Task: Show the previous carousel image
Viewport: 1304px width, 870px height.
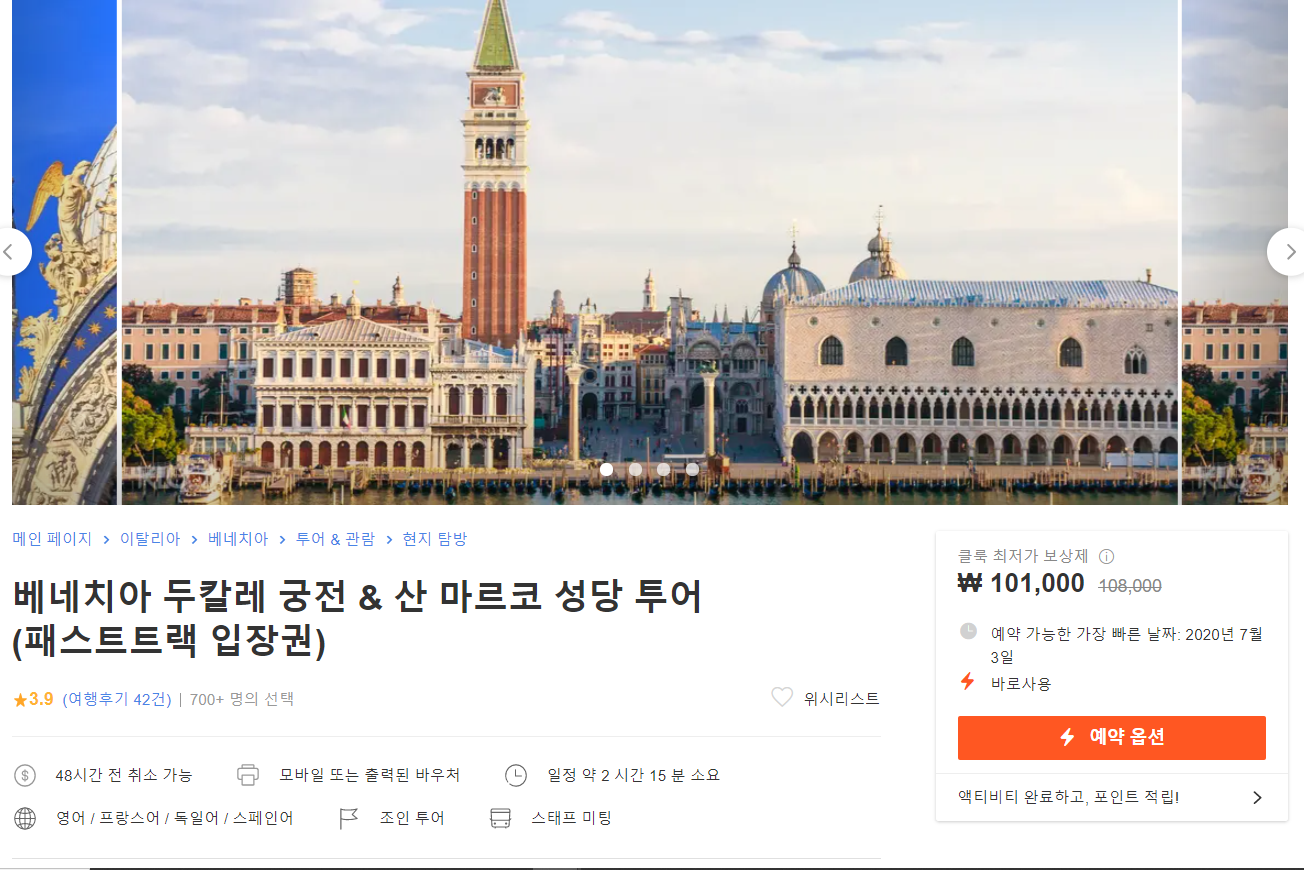Action: click(12, 252)
